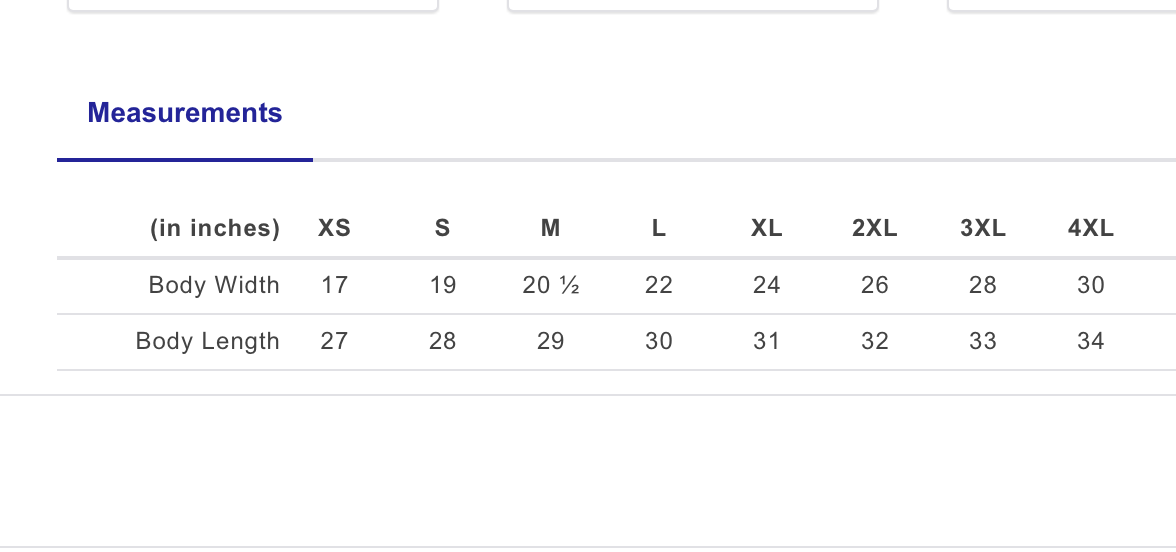Viewport: 1176px width, 552px height.
Task: Click the M size column header
Action: pyautogui.click(x=550, y=229)
